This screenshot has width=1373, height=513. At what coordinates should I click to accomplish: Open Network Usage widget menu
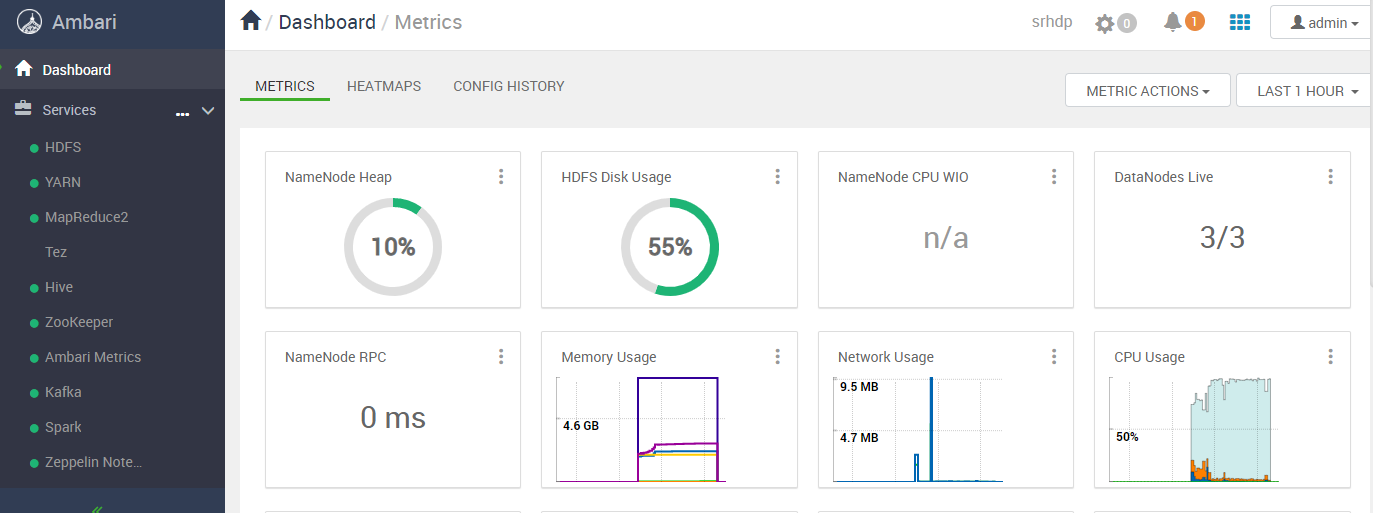(1054, 357)
